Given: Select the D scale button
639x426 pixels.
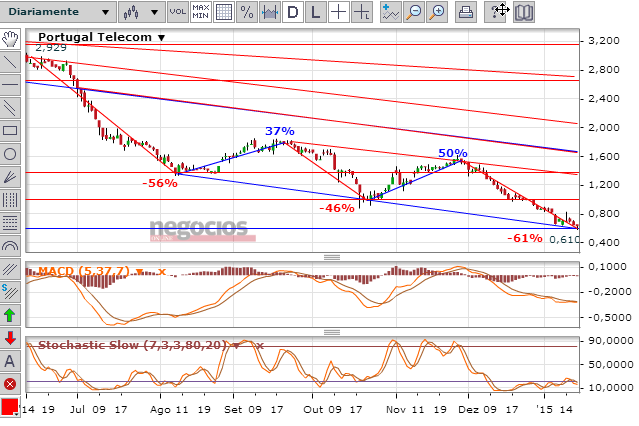Looking at the screenshot, I should click(293, 12).
